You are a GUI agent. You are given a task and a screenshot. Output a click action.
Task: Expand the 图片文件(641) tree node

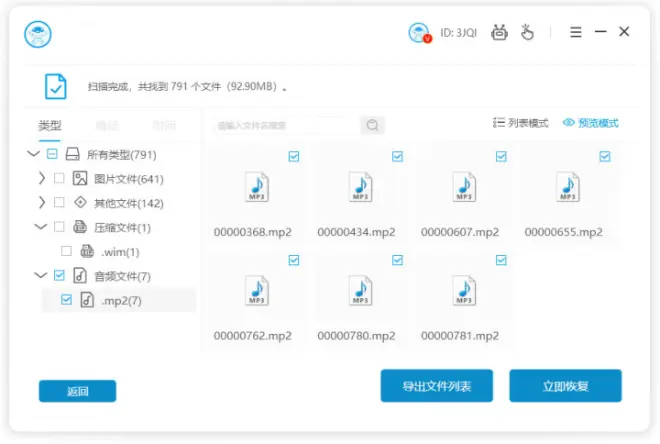[x=41, y=179]
